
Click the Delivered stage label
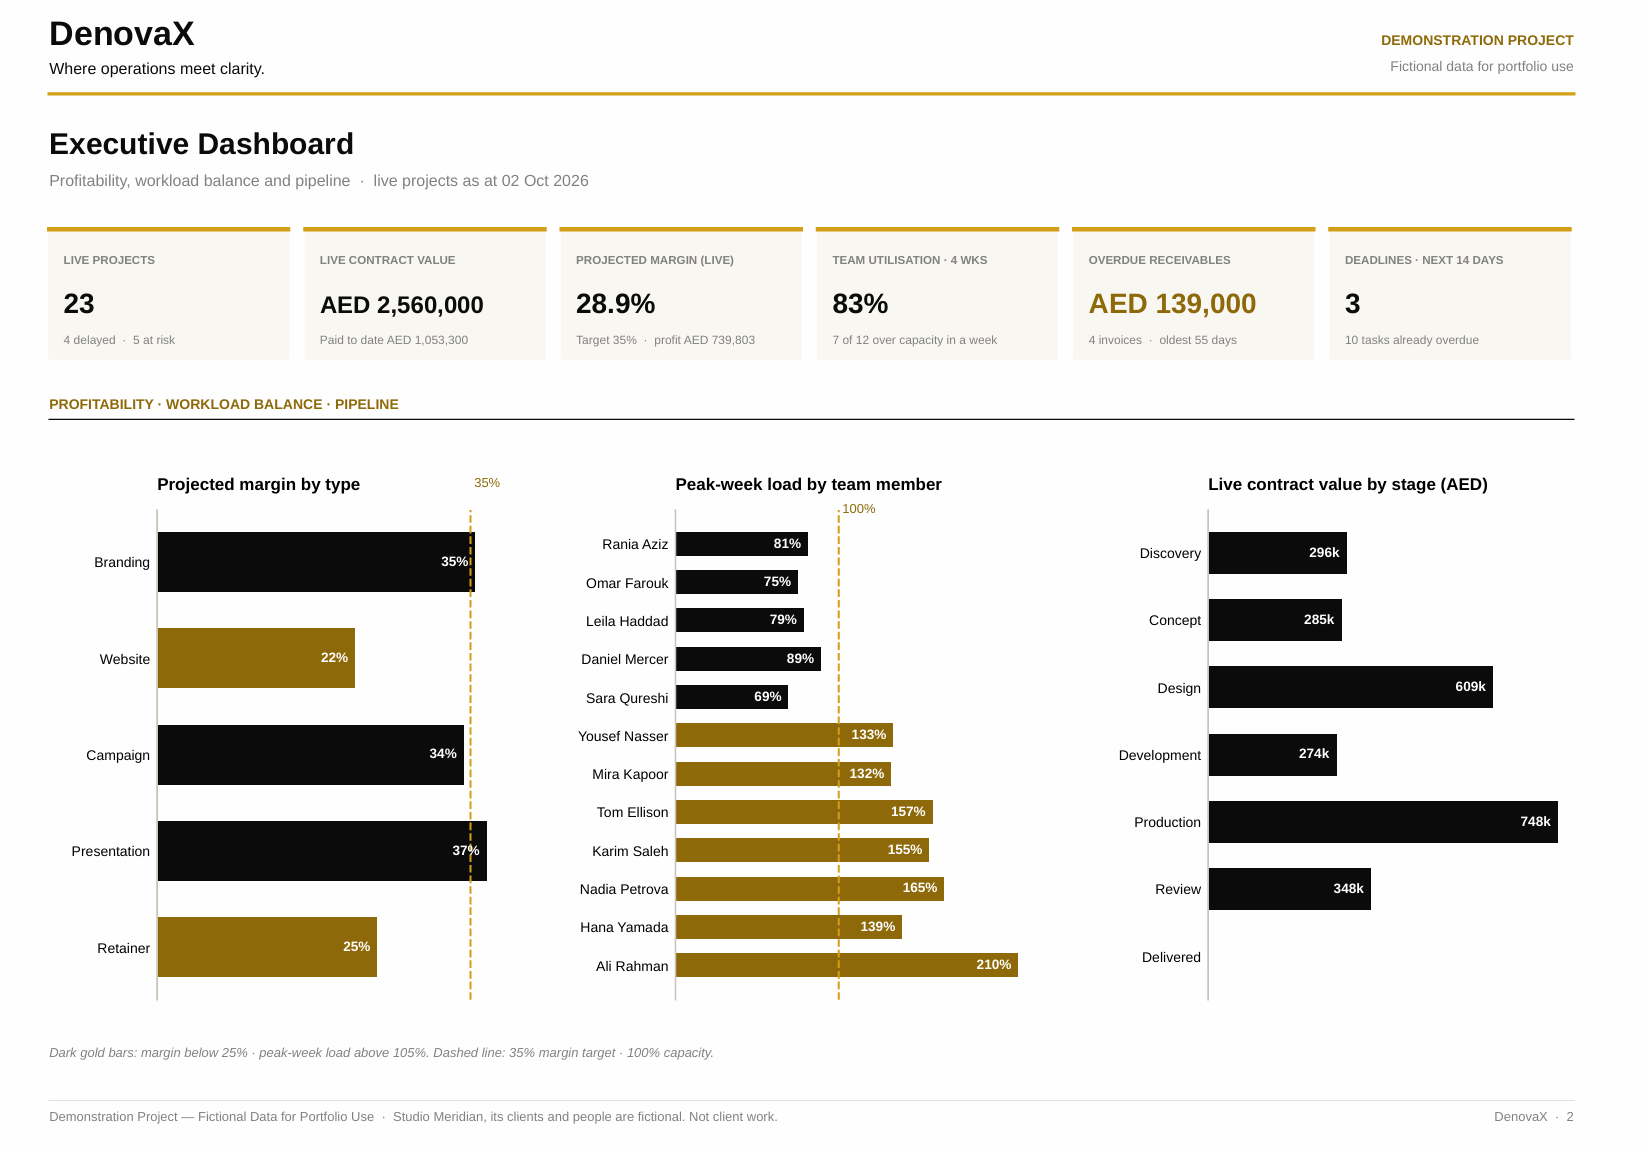point(1171,957)
